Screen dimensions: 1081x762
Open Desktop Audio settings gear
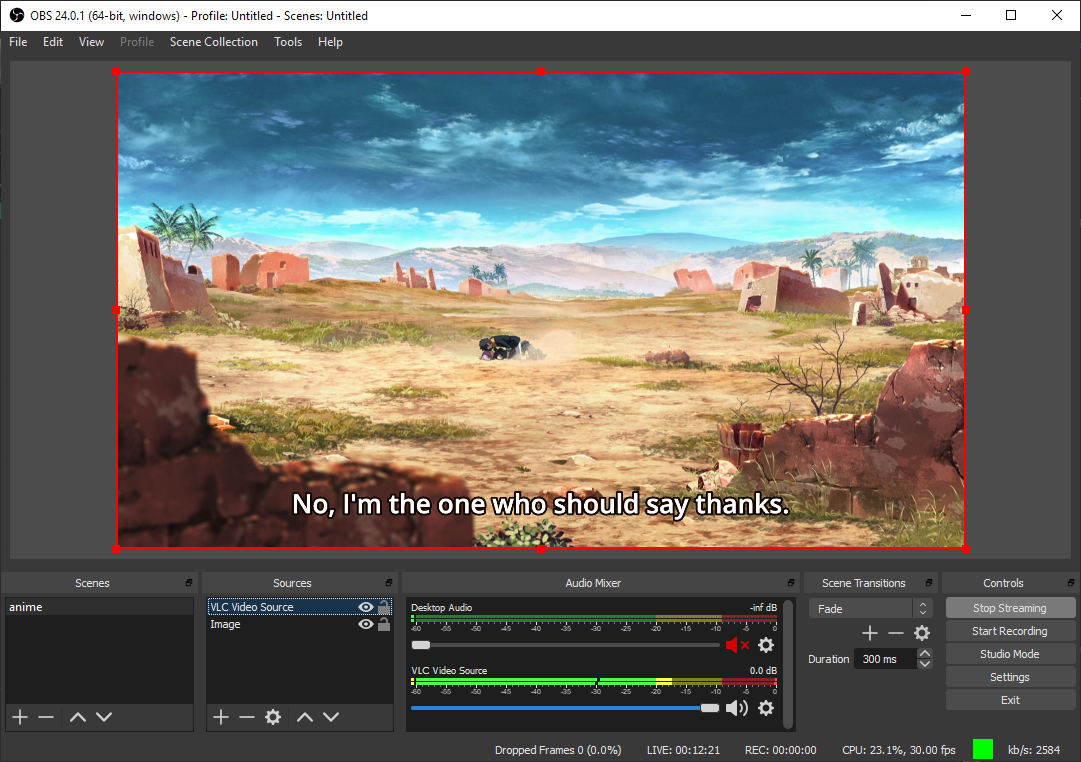(x=766, y=645)
